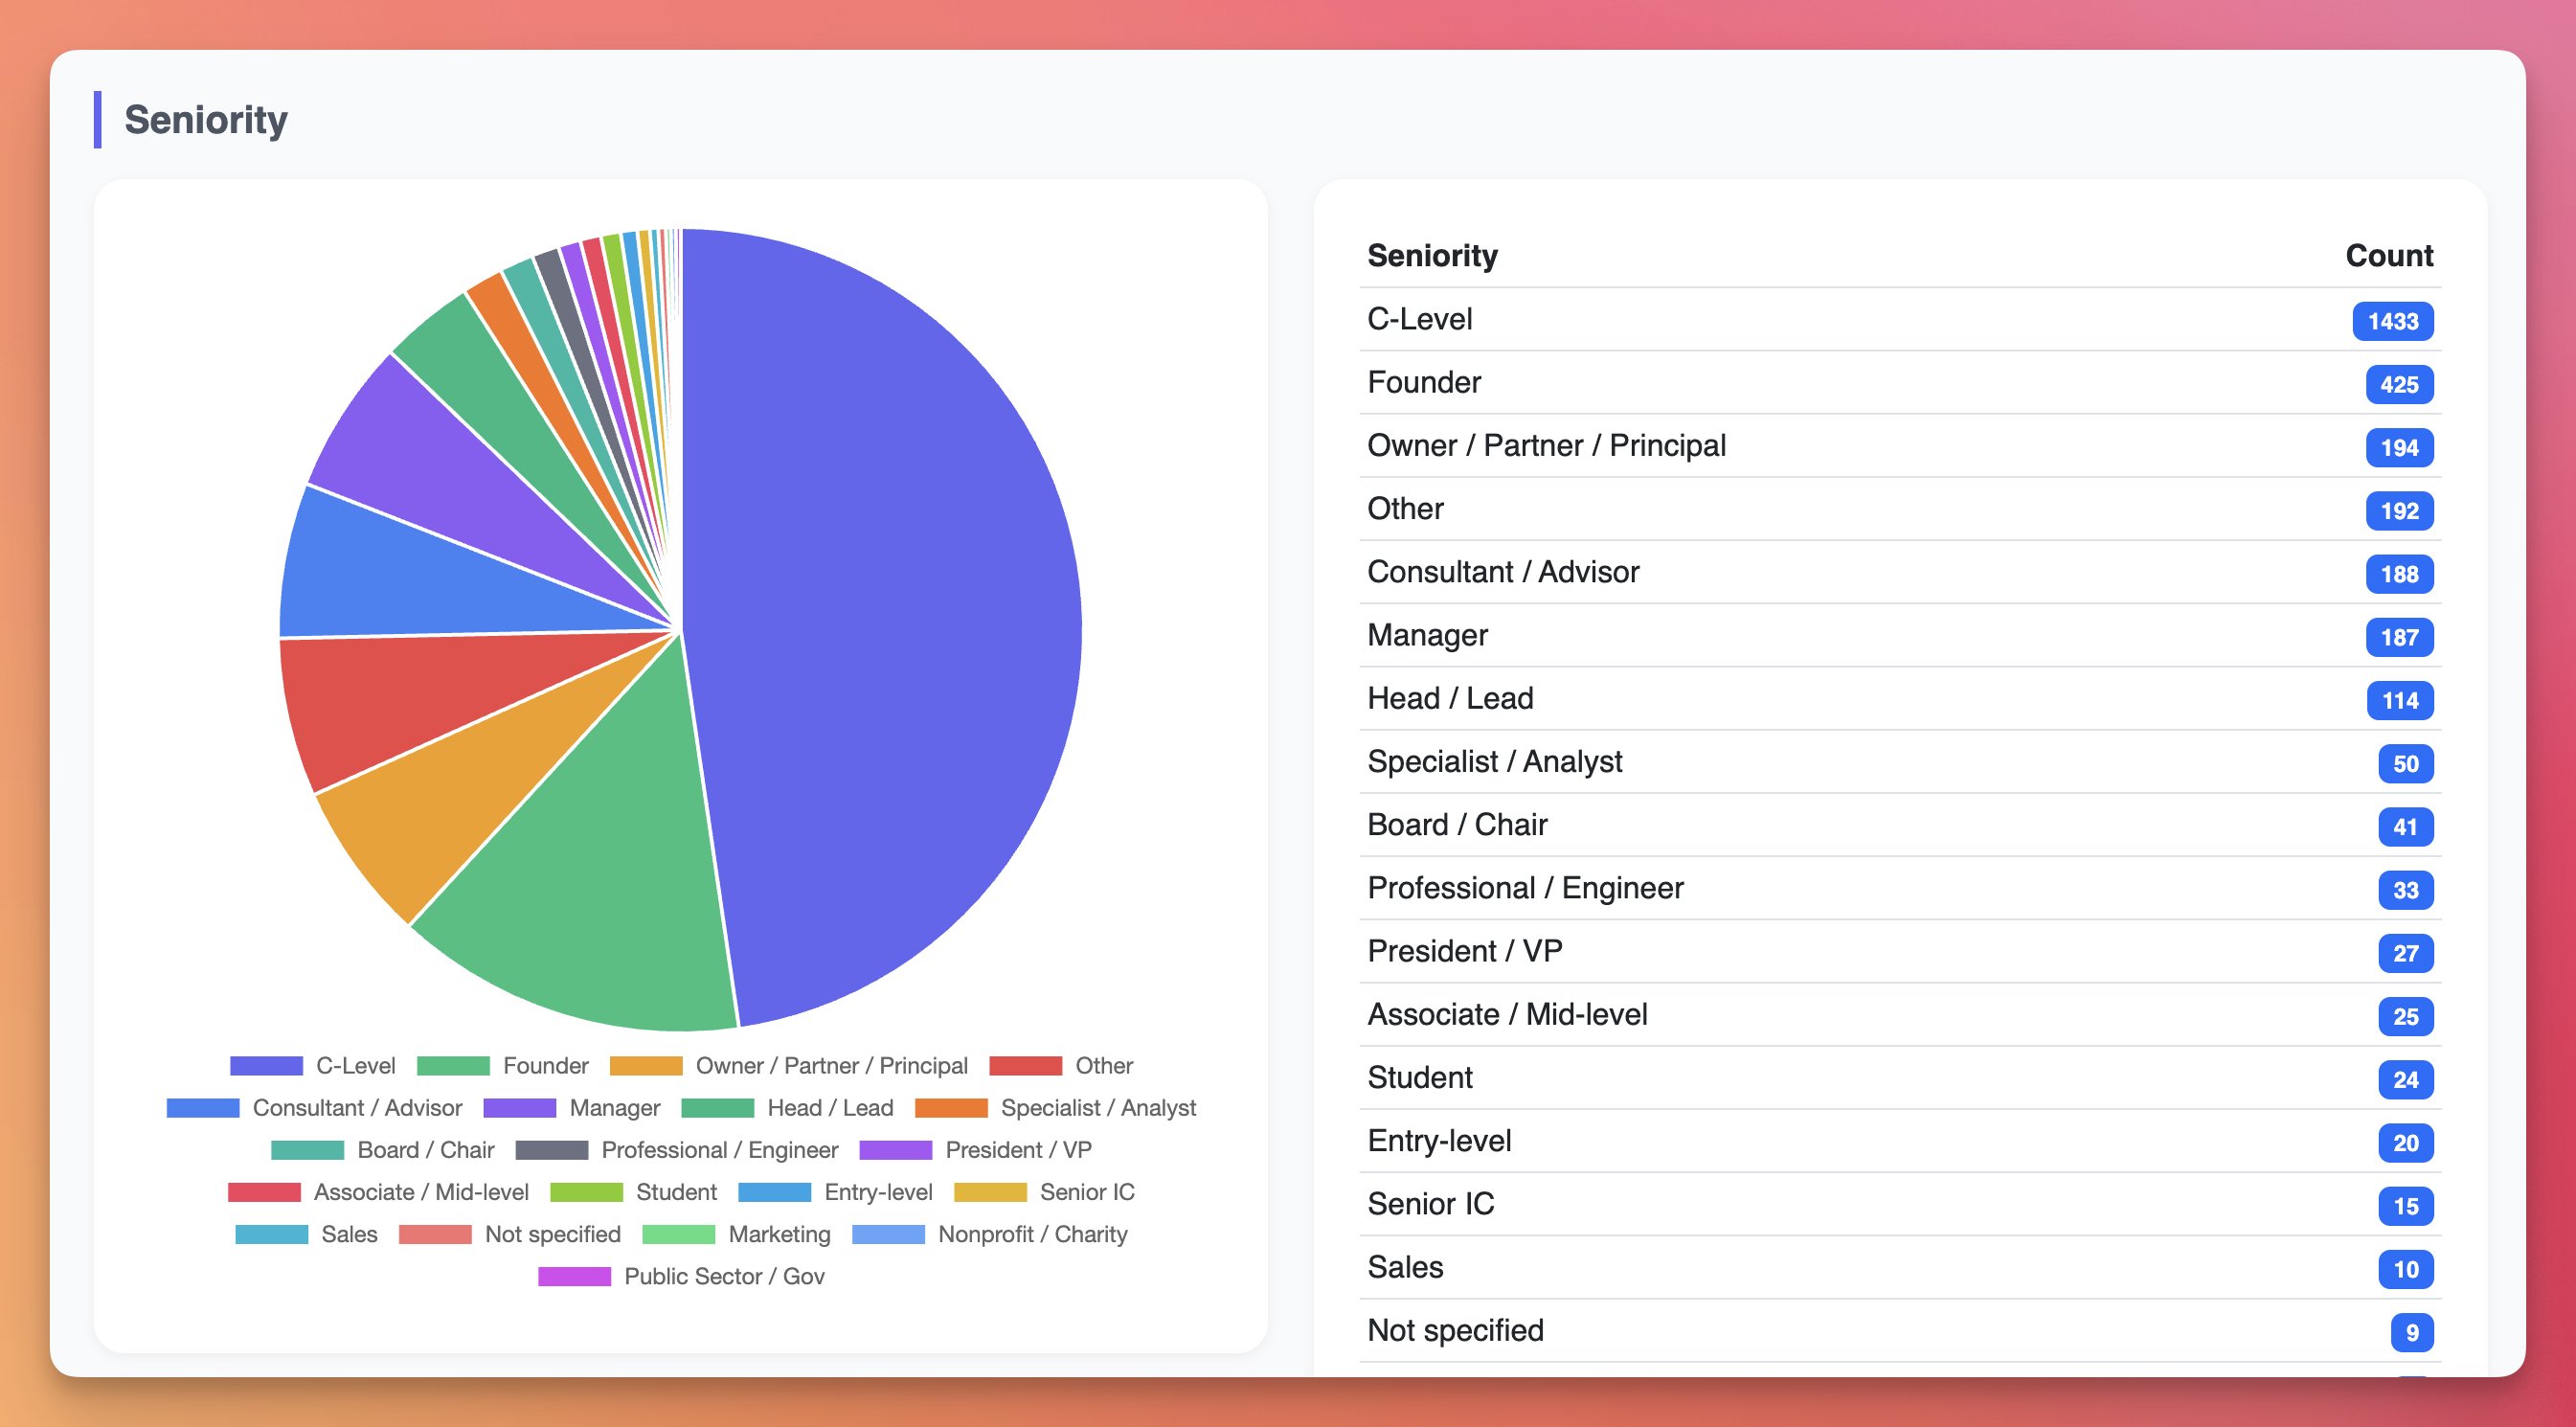Click the Manager count badge showing 187
This screenshot has width=2576, height=1427.
point(2400,638)
